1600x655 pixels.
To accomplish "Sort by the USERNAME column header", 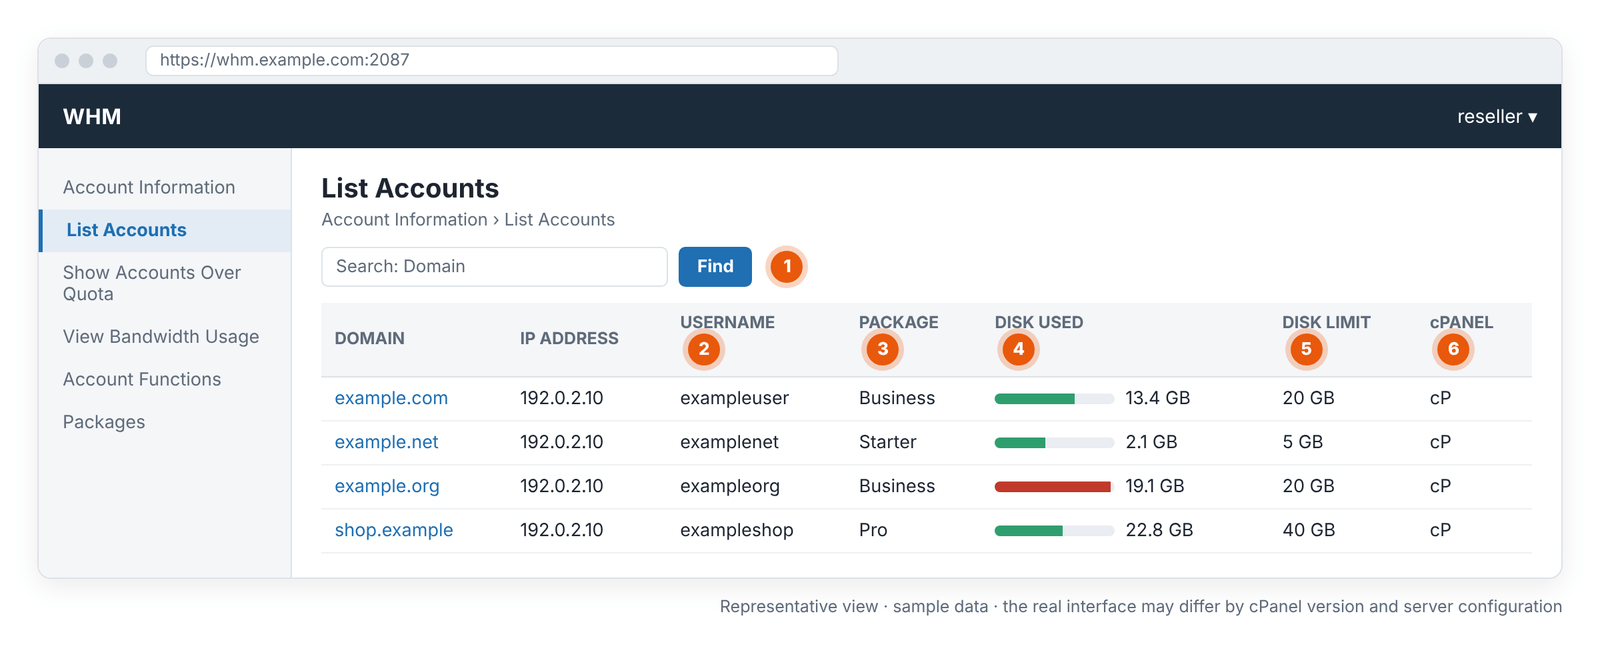I will tap(727, 323).
